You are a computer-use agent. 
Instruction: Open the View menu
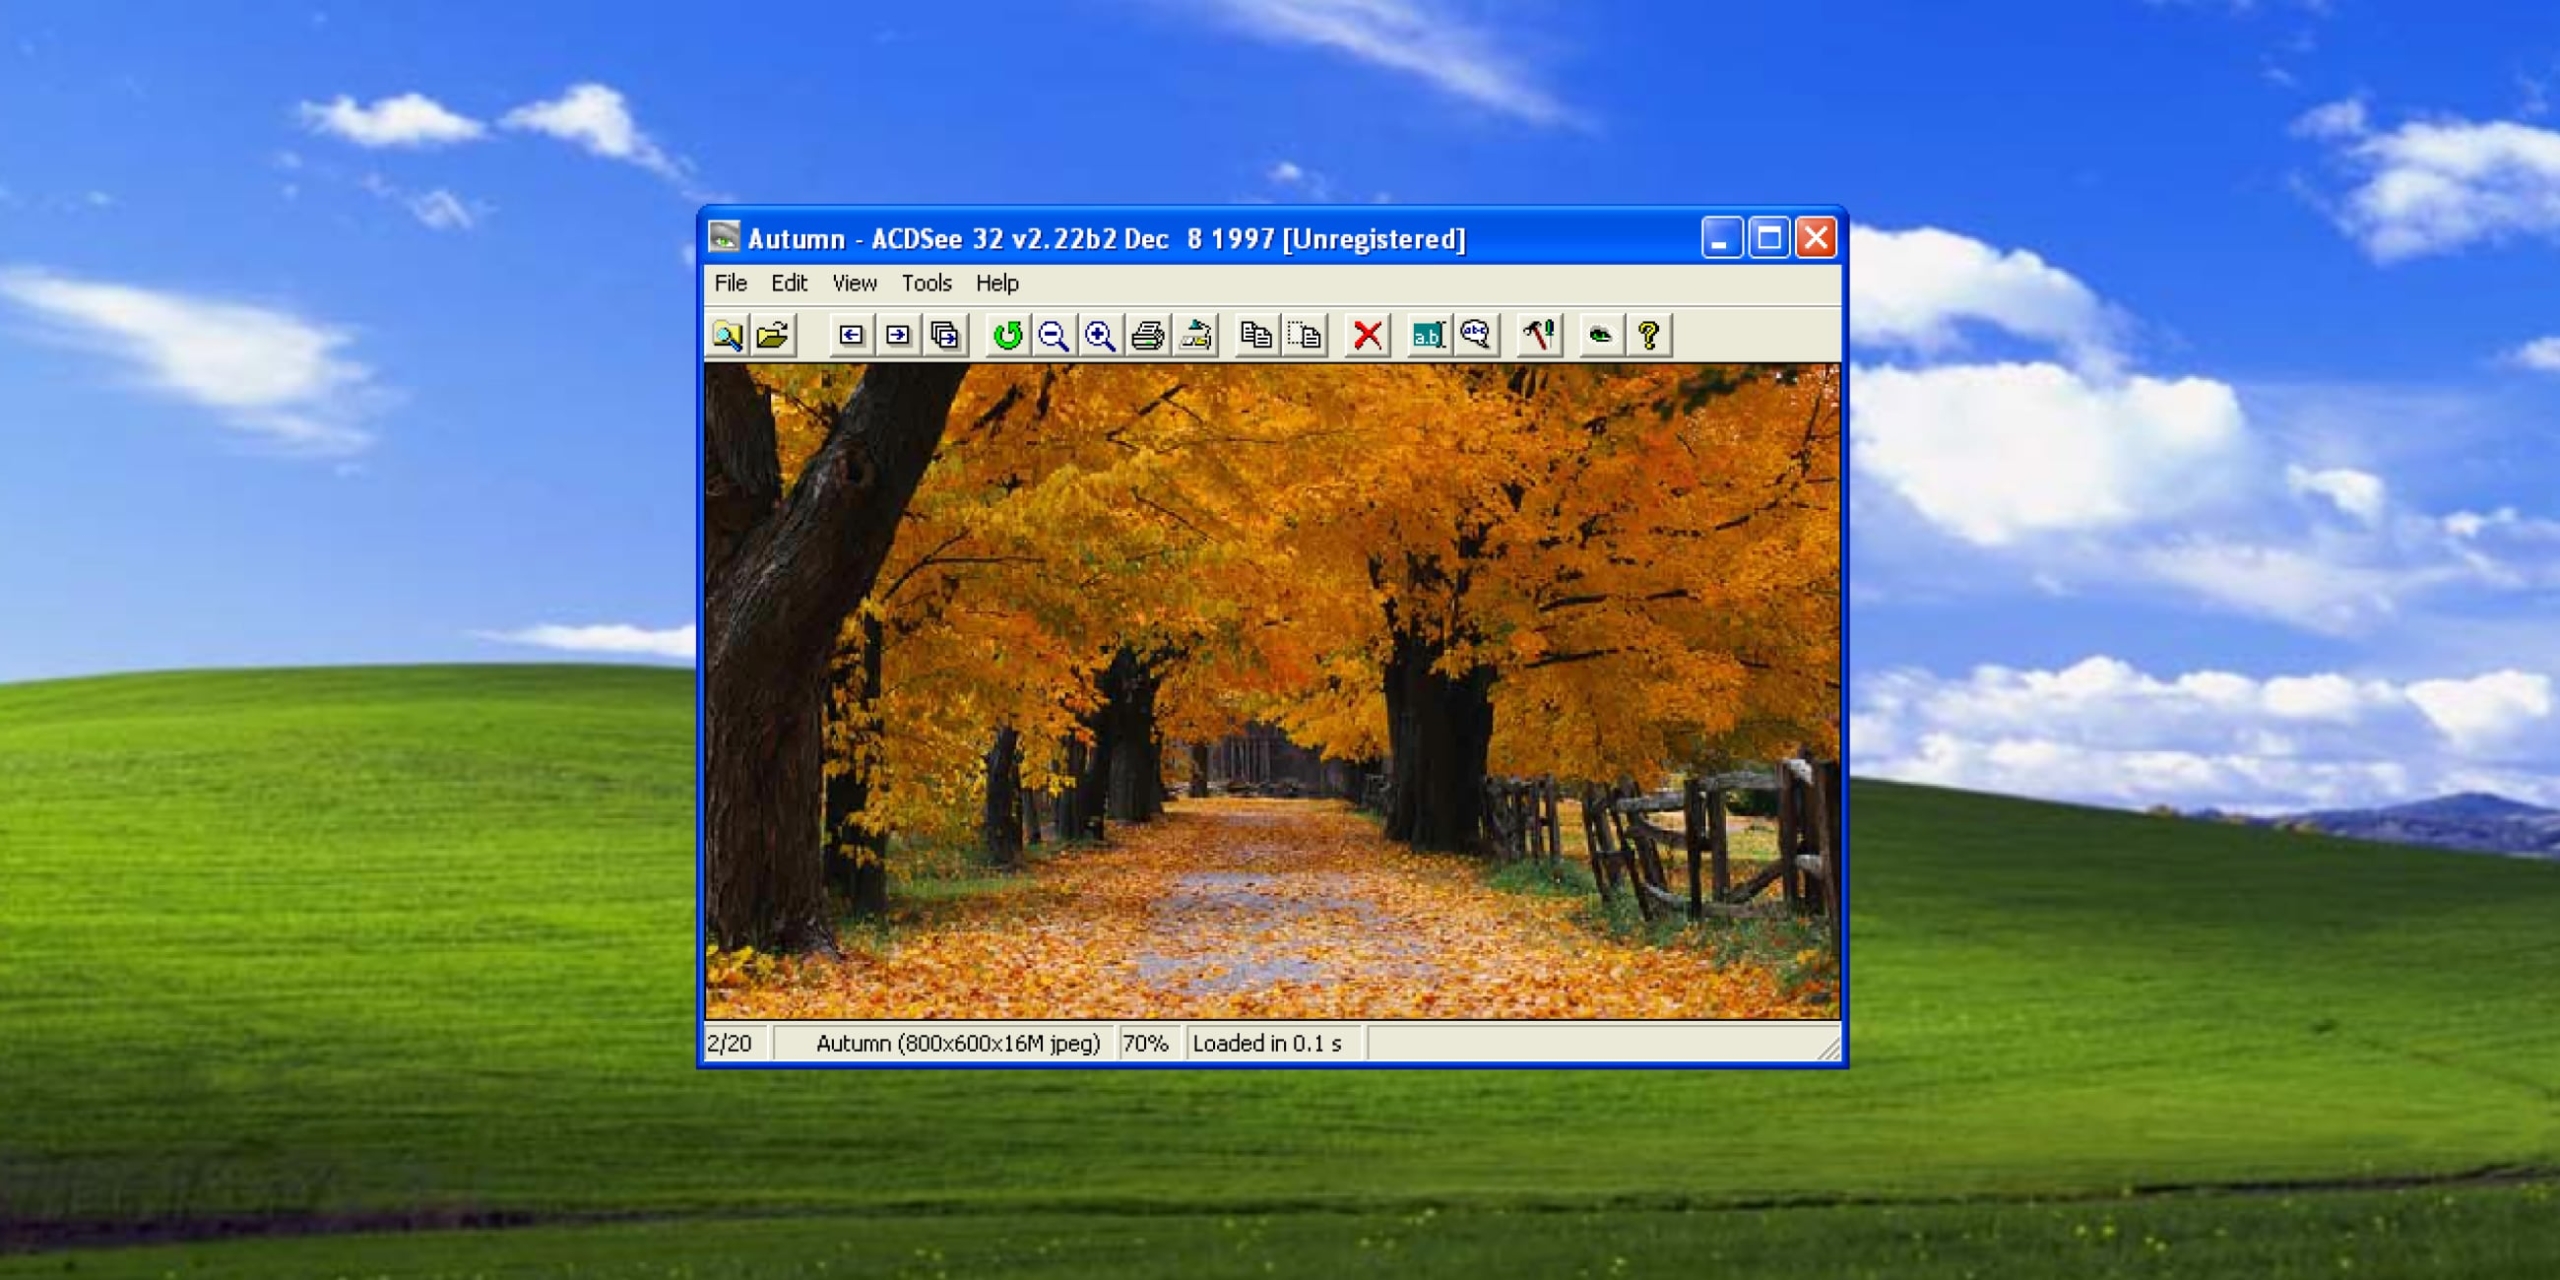855,283
